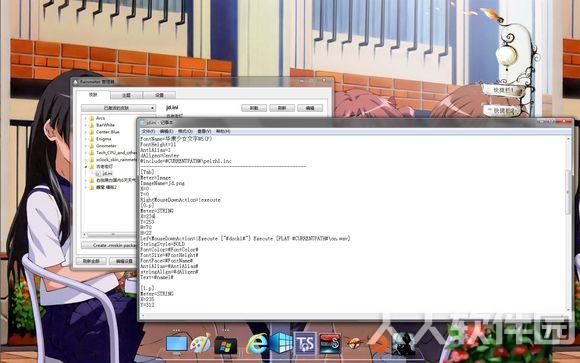Click the Notepad icon in the title bar
The image size is (580, 363).
[142, 122]
